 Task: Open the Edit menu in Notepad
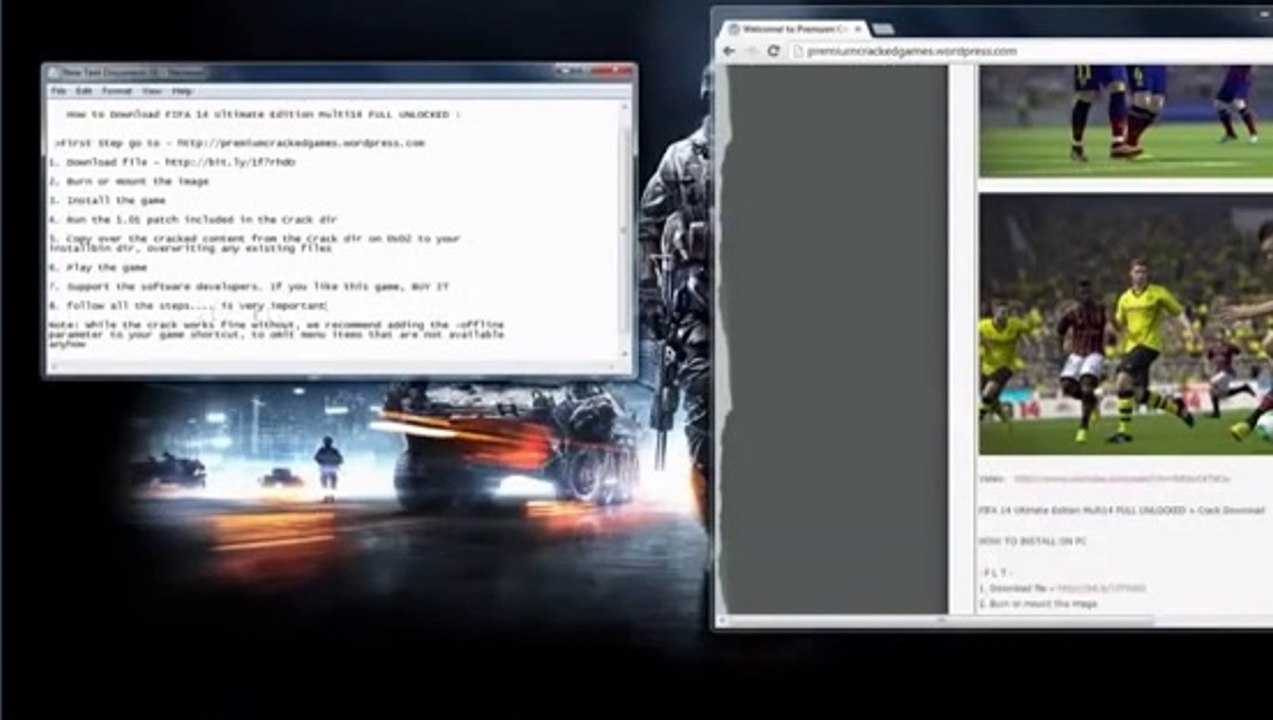point(84,91)
